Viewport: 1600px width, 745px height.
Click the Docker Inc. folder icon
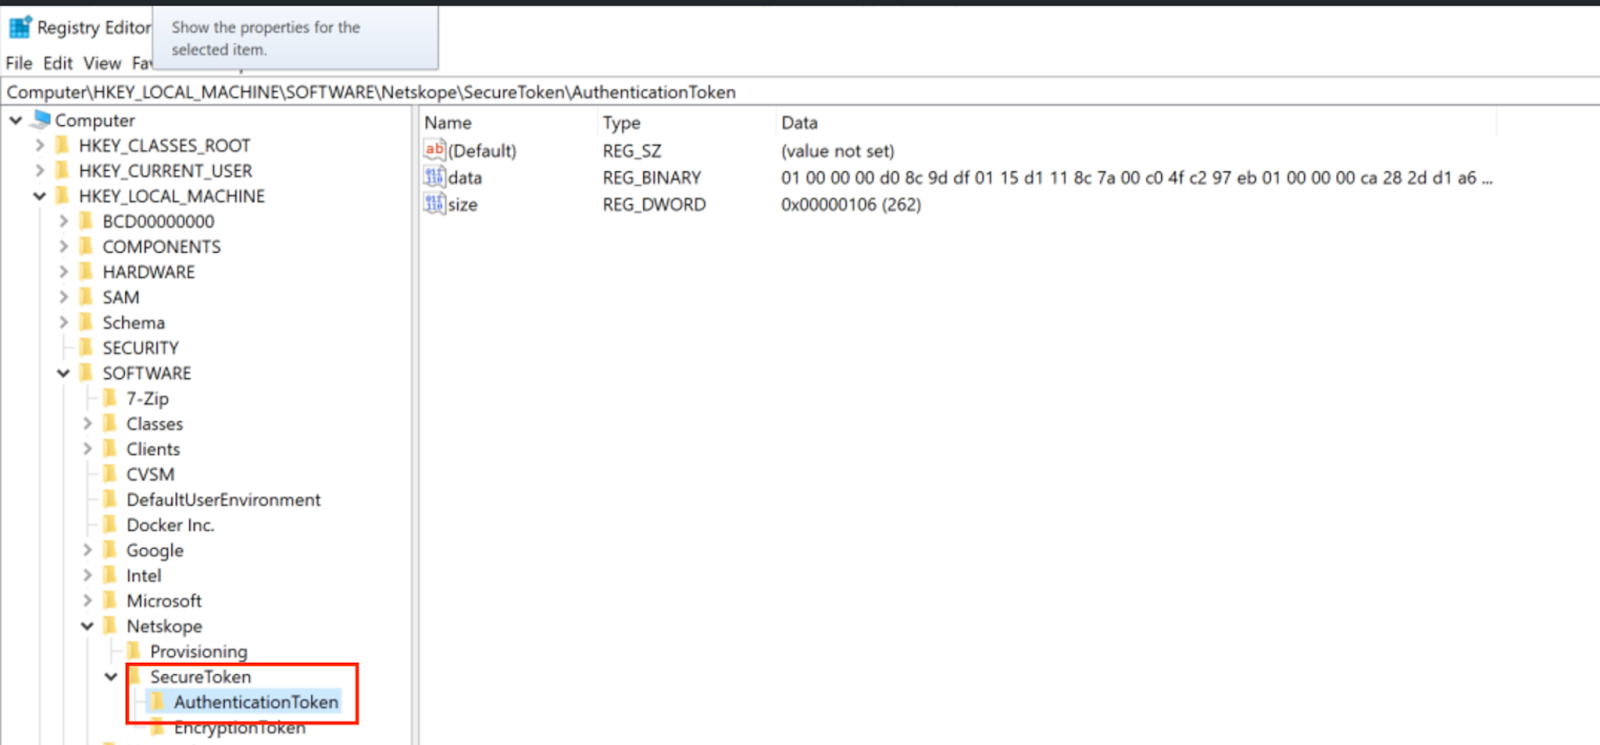111,525
